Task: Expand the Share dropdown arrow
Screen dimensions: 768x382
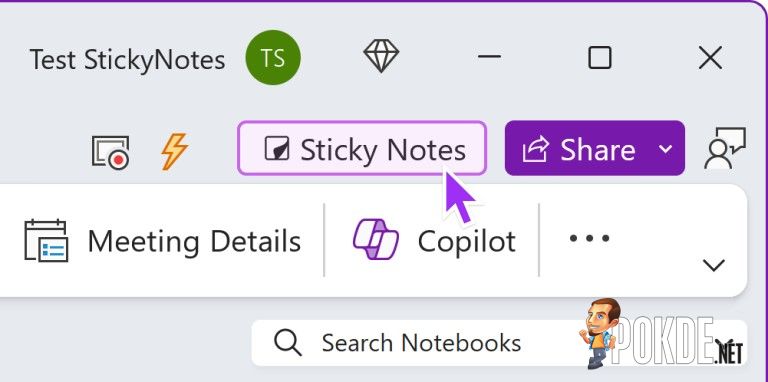Action: 666,148
